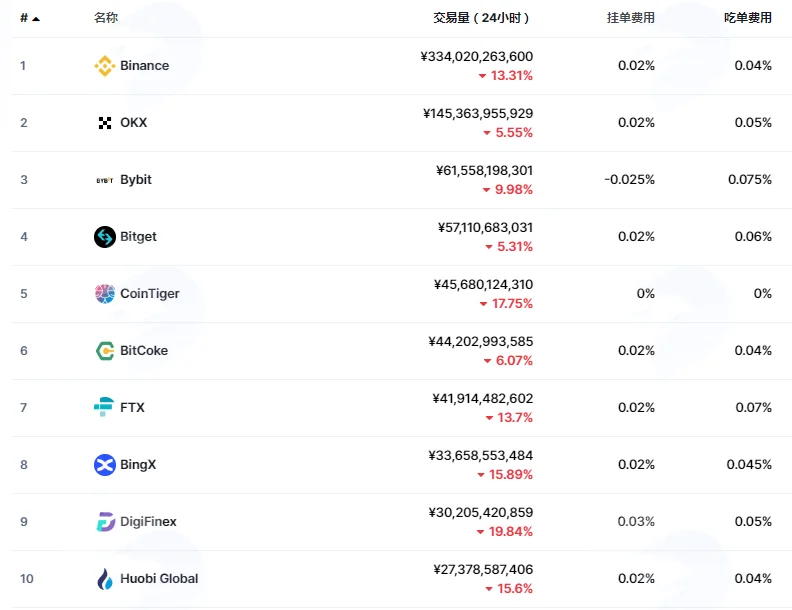Click the BitCoke logo icon
This screenshot has height=610, width=792.
click(x=105, y=350)
